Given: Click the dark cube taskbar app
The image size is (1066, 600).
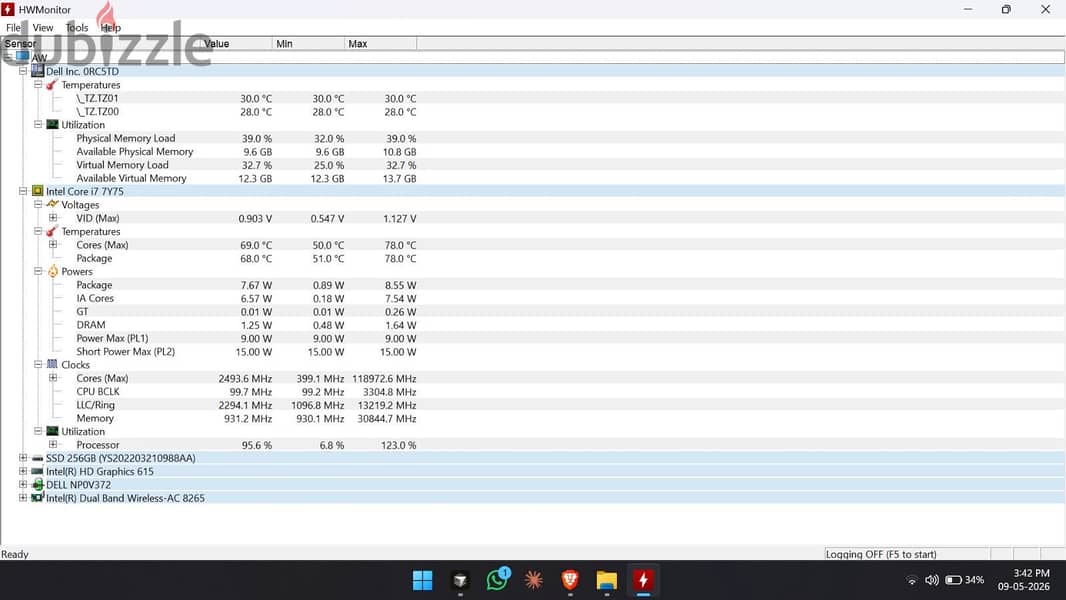Looking at the screenshot, I should tap(460, 580).
